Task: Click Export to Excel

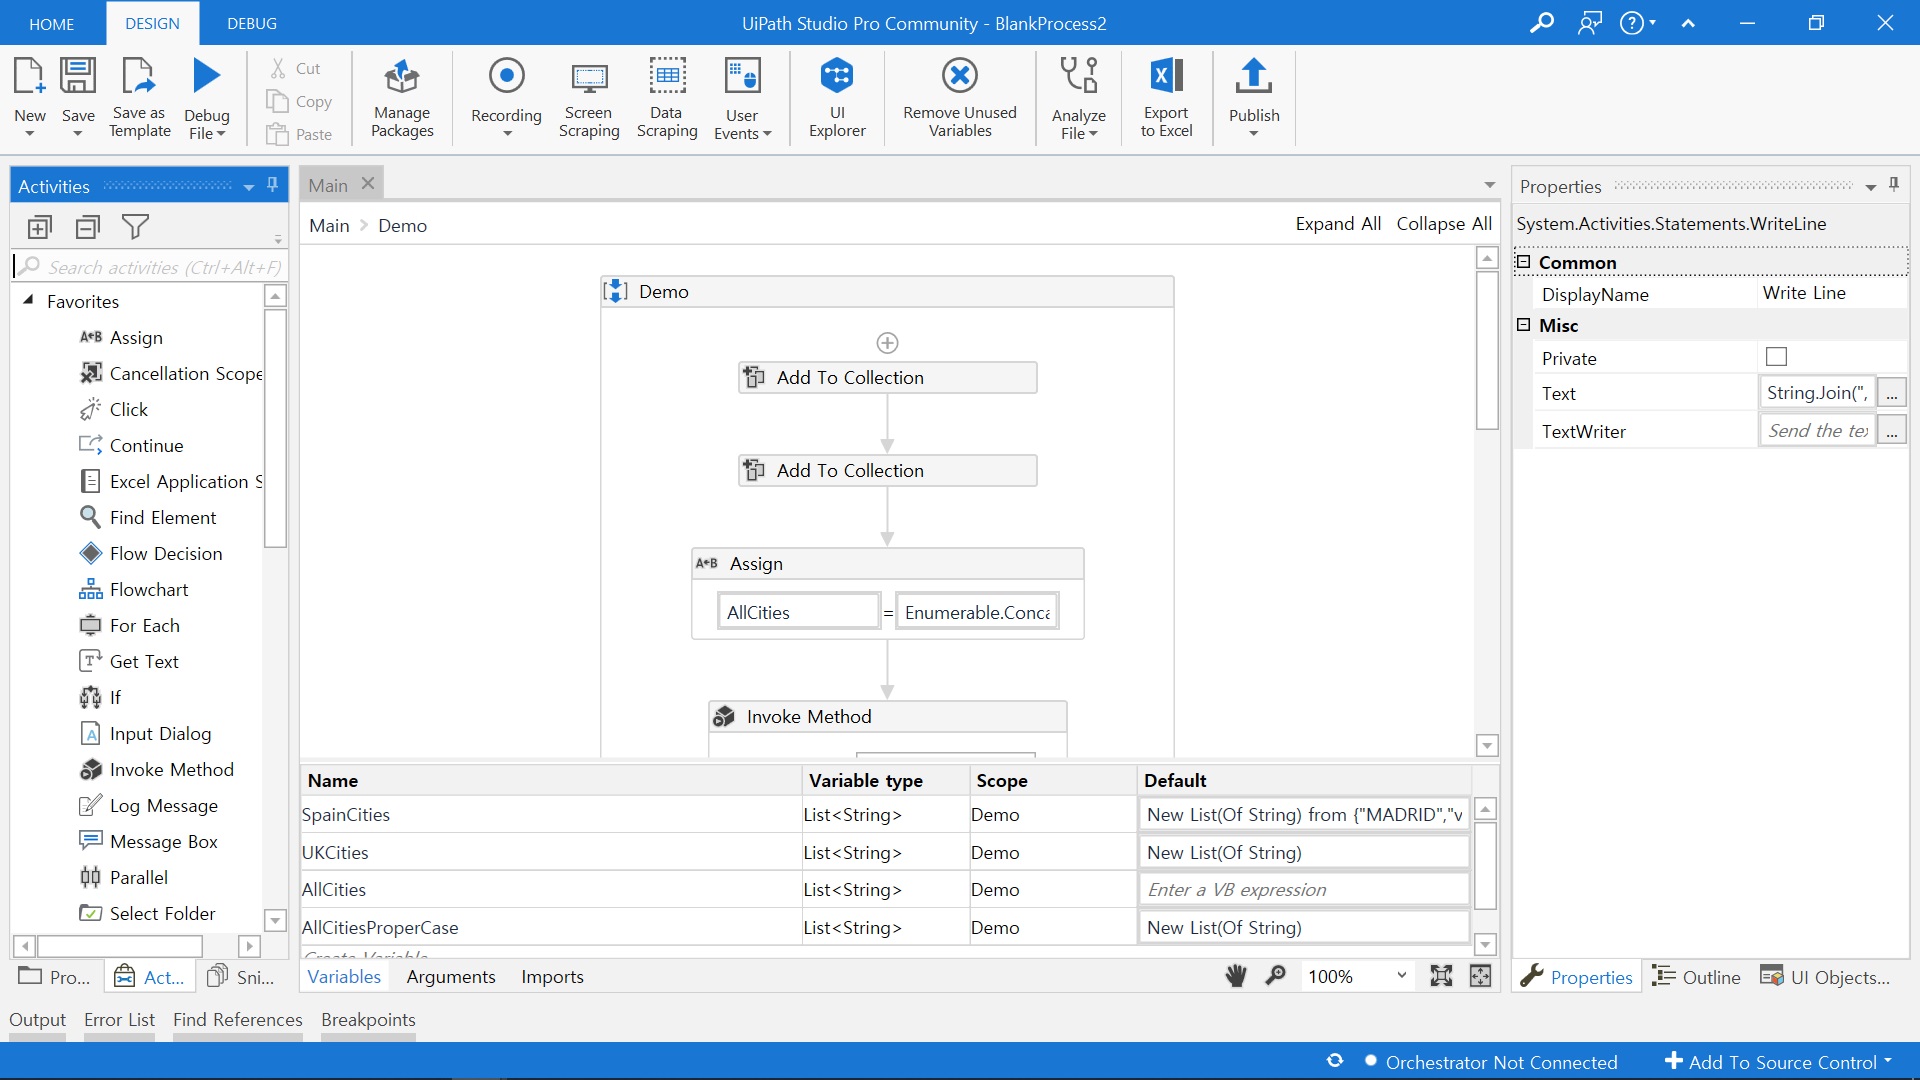Action: pos(1167,98)
